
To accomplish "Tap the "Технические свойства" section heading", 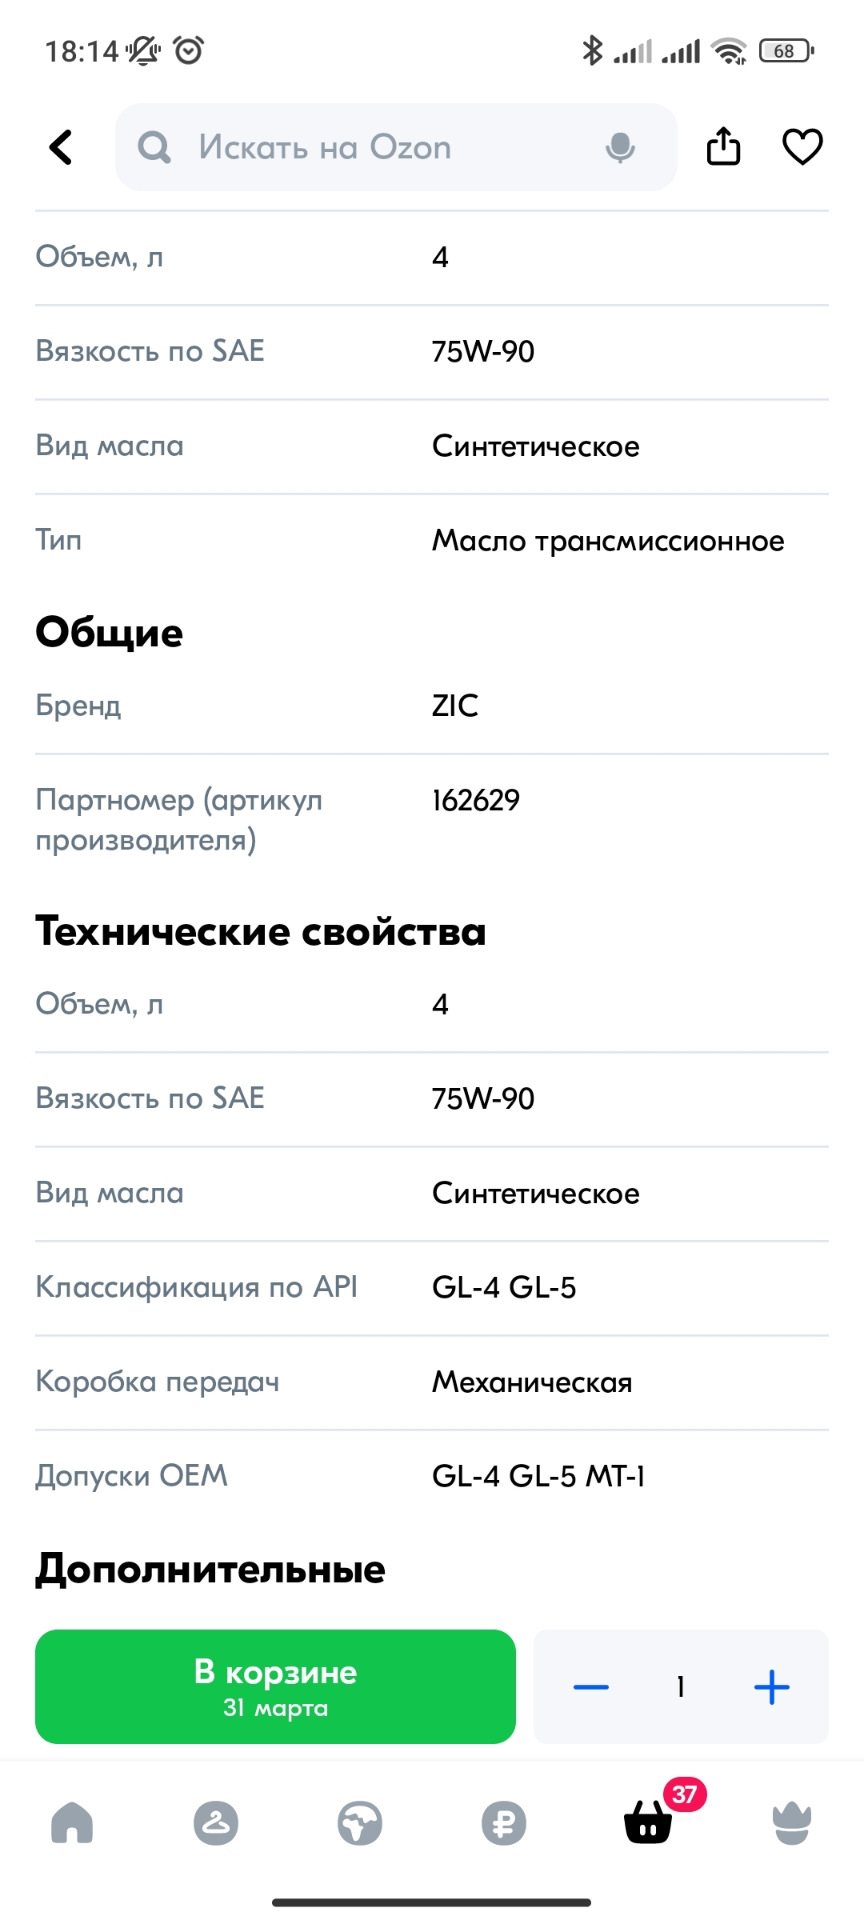I will pos(261,932).
